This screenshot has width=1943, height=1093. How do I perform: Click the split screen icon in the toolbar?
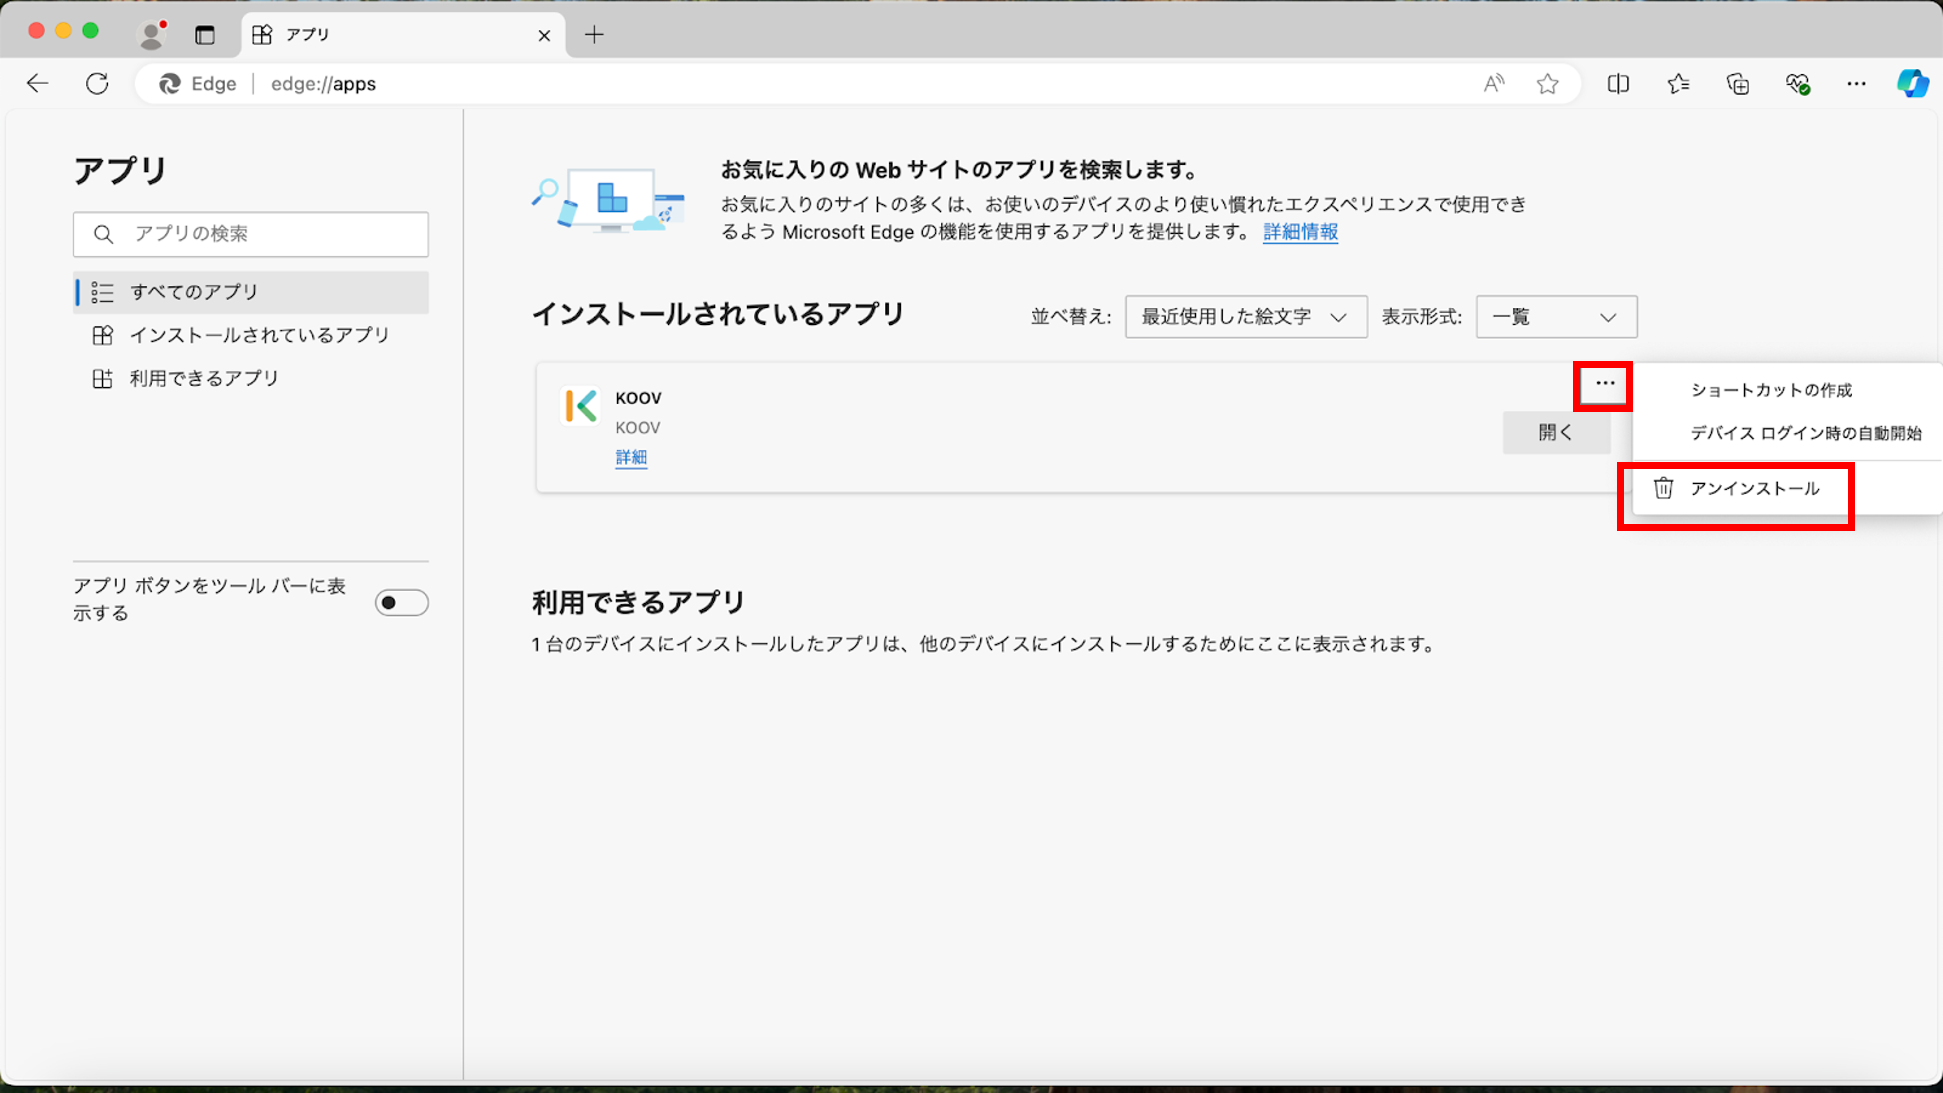[1618, 84]
